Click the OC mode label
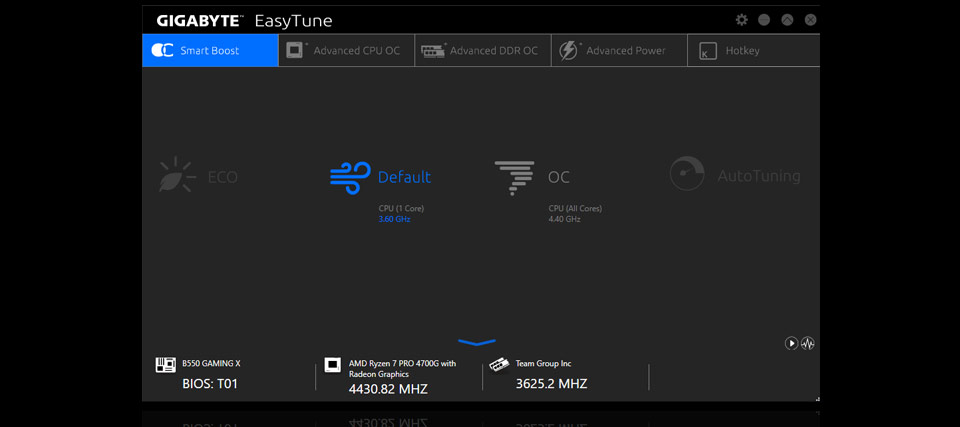The image size is (960, 427). point(559,178)
